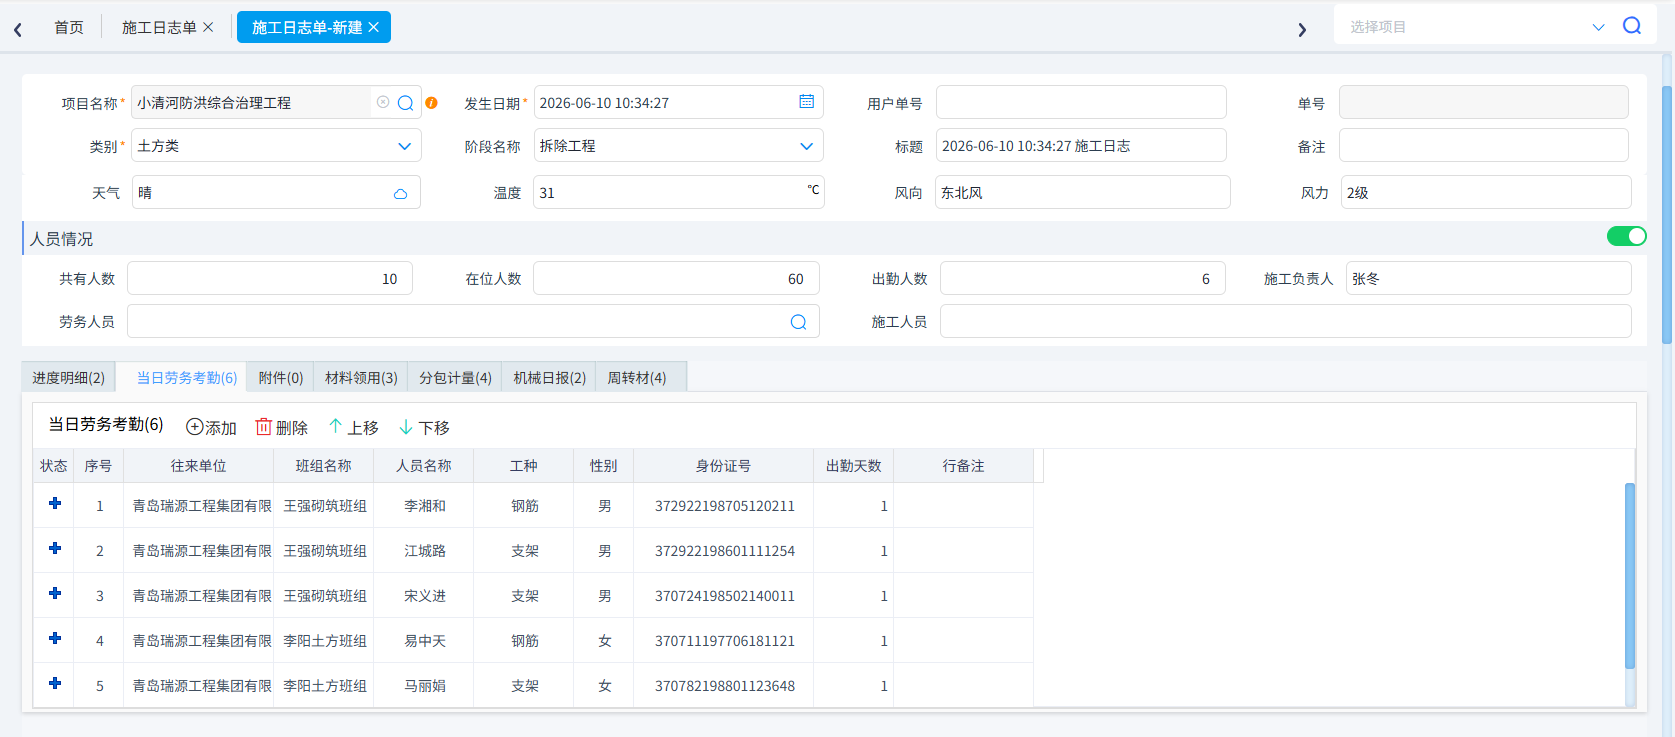Toggle the 人员情况 section switch
The image size is (1675, 737).
click(1626, 236)
